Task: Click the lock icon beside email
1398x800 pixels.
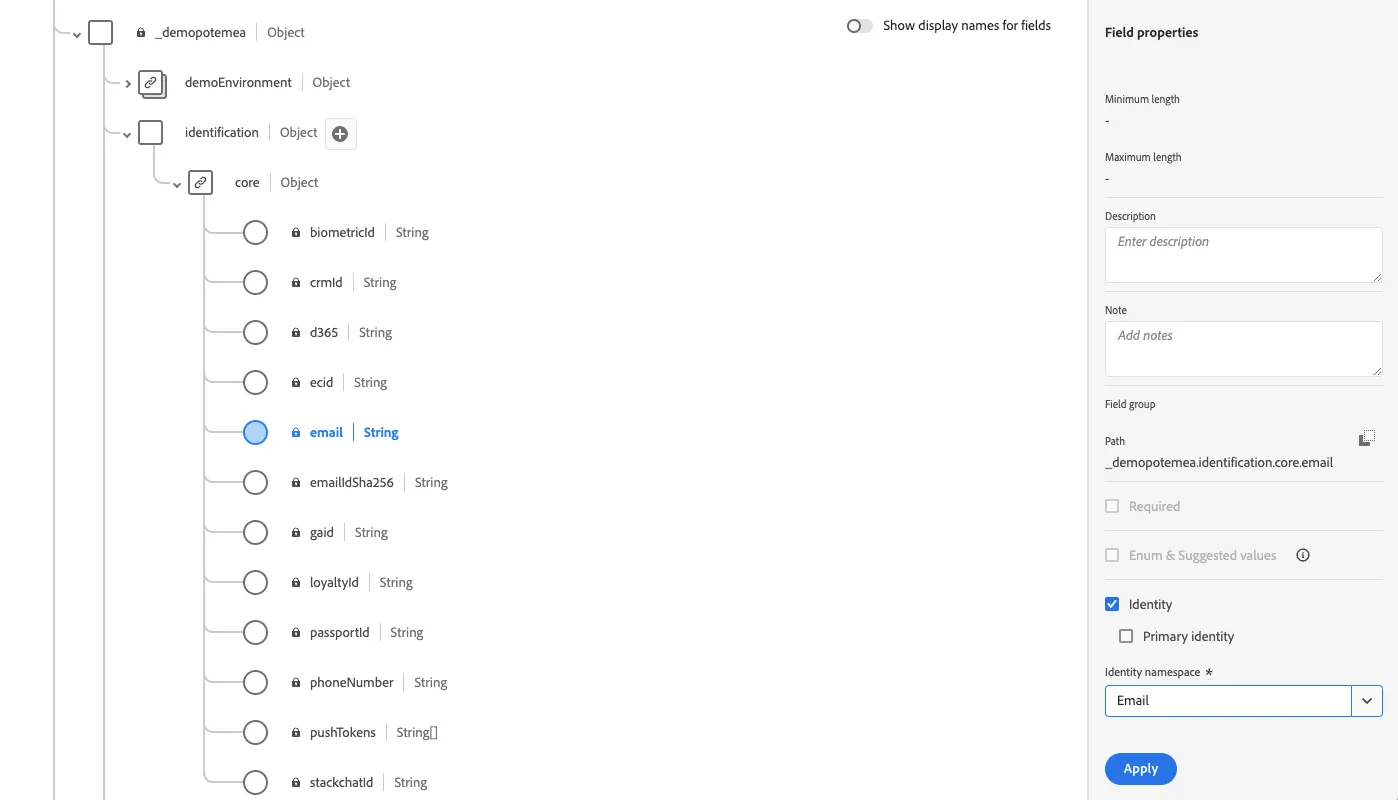Action: coord(296,433)
